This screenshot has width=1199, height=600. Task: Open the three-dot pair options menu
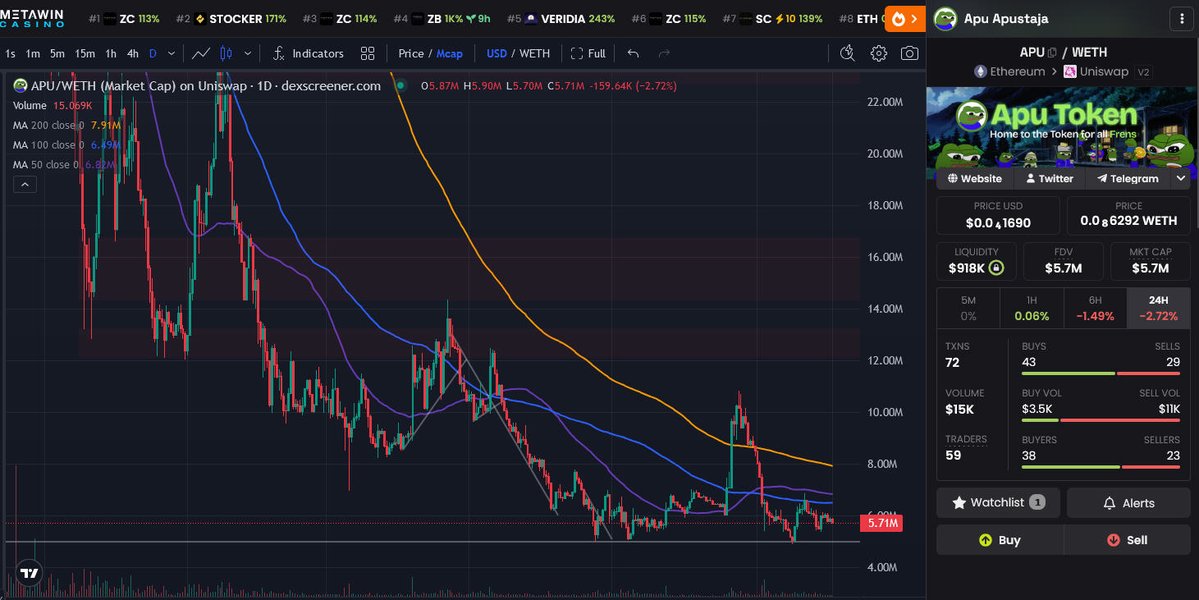1182,19
